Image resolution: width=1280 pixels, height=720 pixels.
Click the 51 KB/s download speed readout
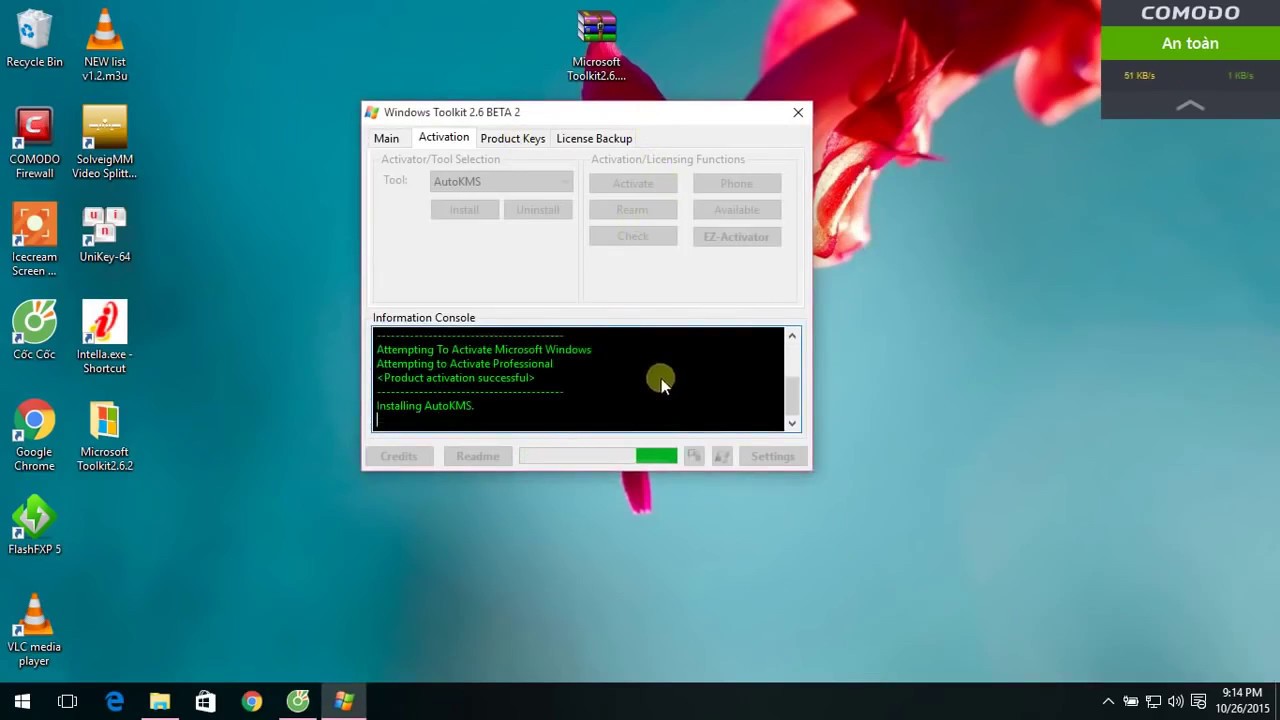(x=1139, y=76)
